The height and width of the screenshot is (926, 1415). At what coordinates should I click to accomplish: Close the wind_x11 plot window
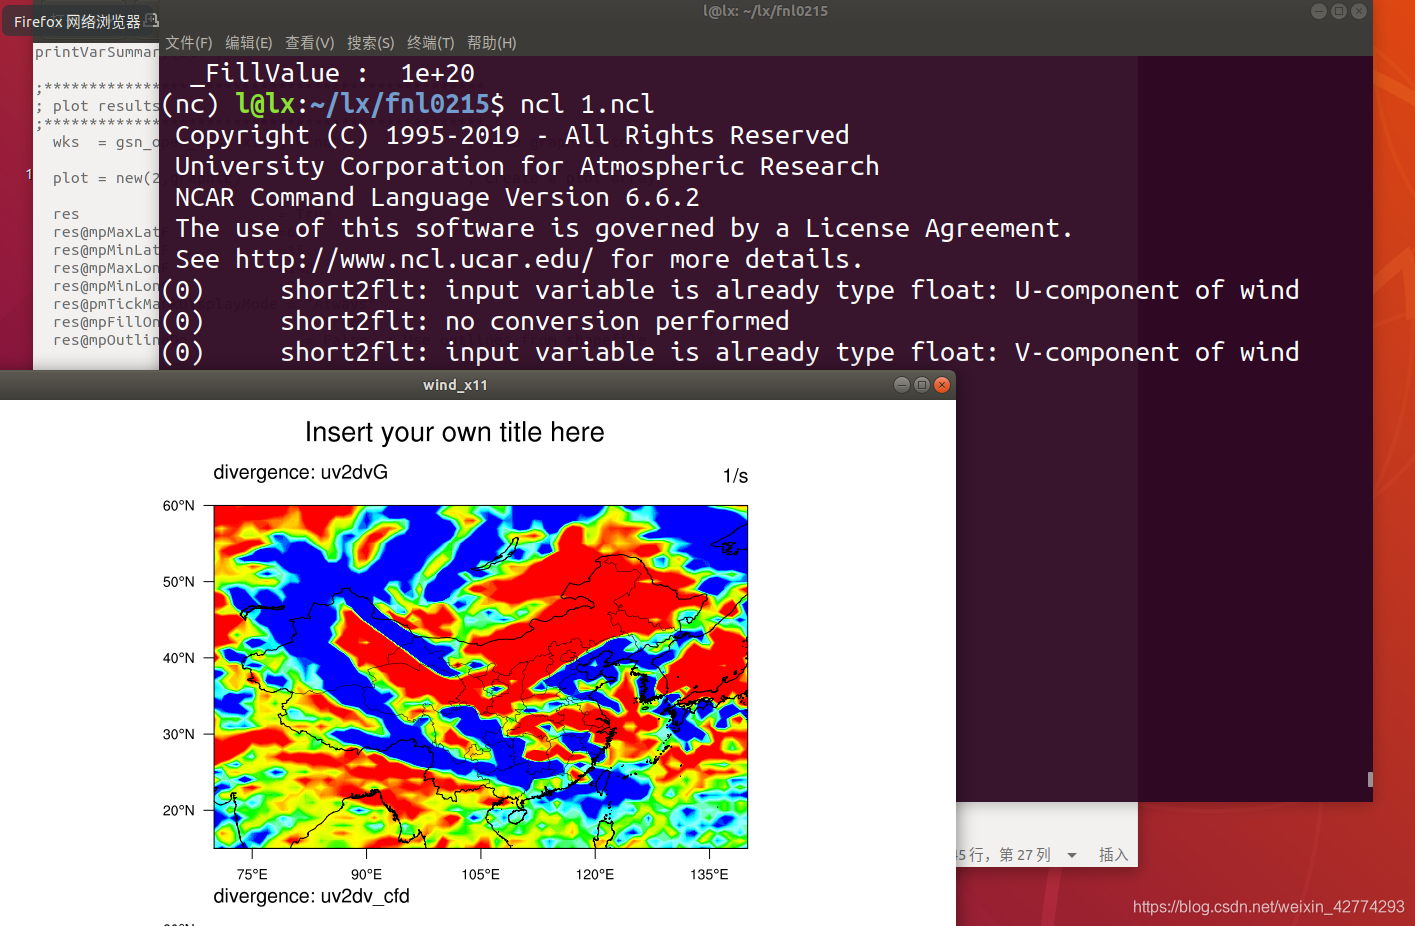click(942, 385)
